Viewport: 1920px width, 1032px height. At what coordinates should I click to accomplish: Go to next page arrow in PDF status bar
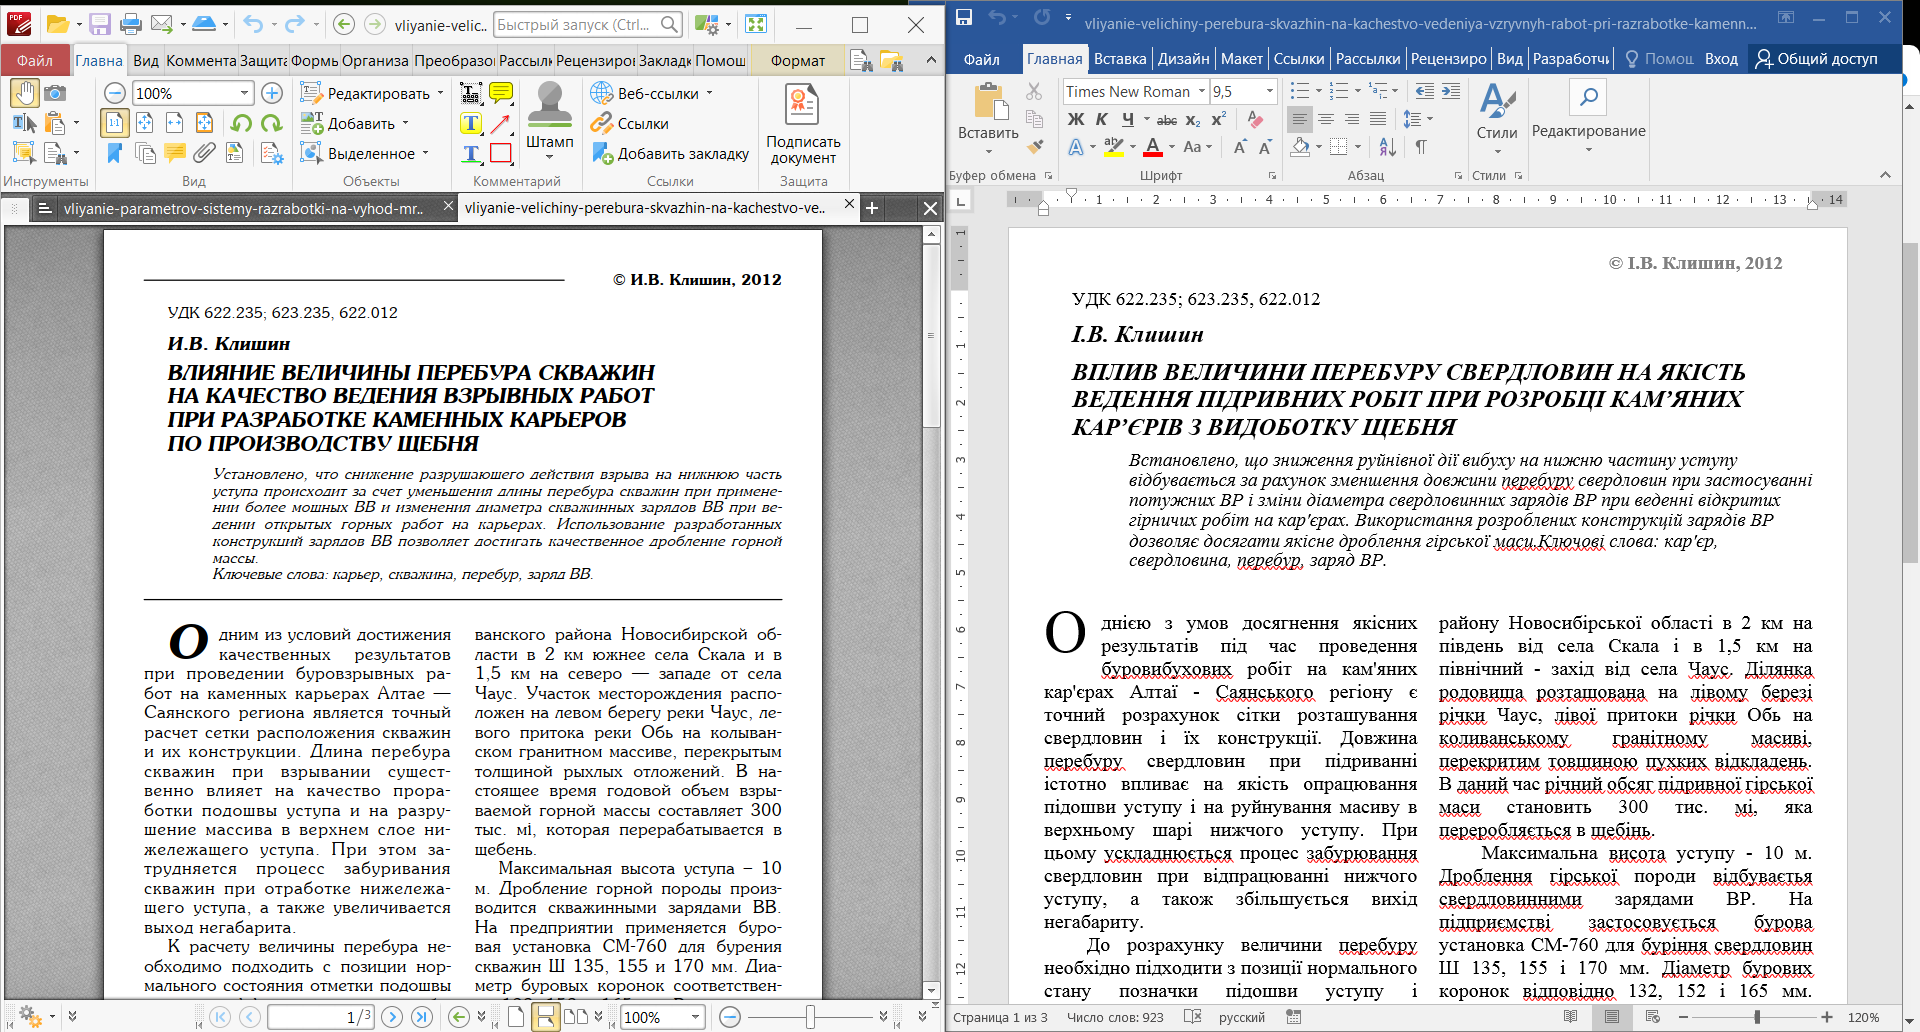pos(393,1017)
